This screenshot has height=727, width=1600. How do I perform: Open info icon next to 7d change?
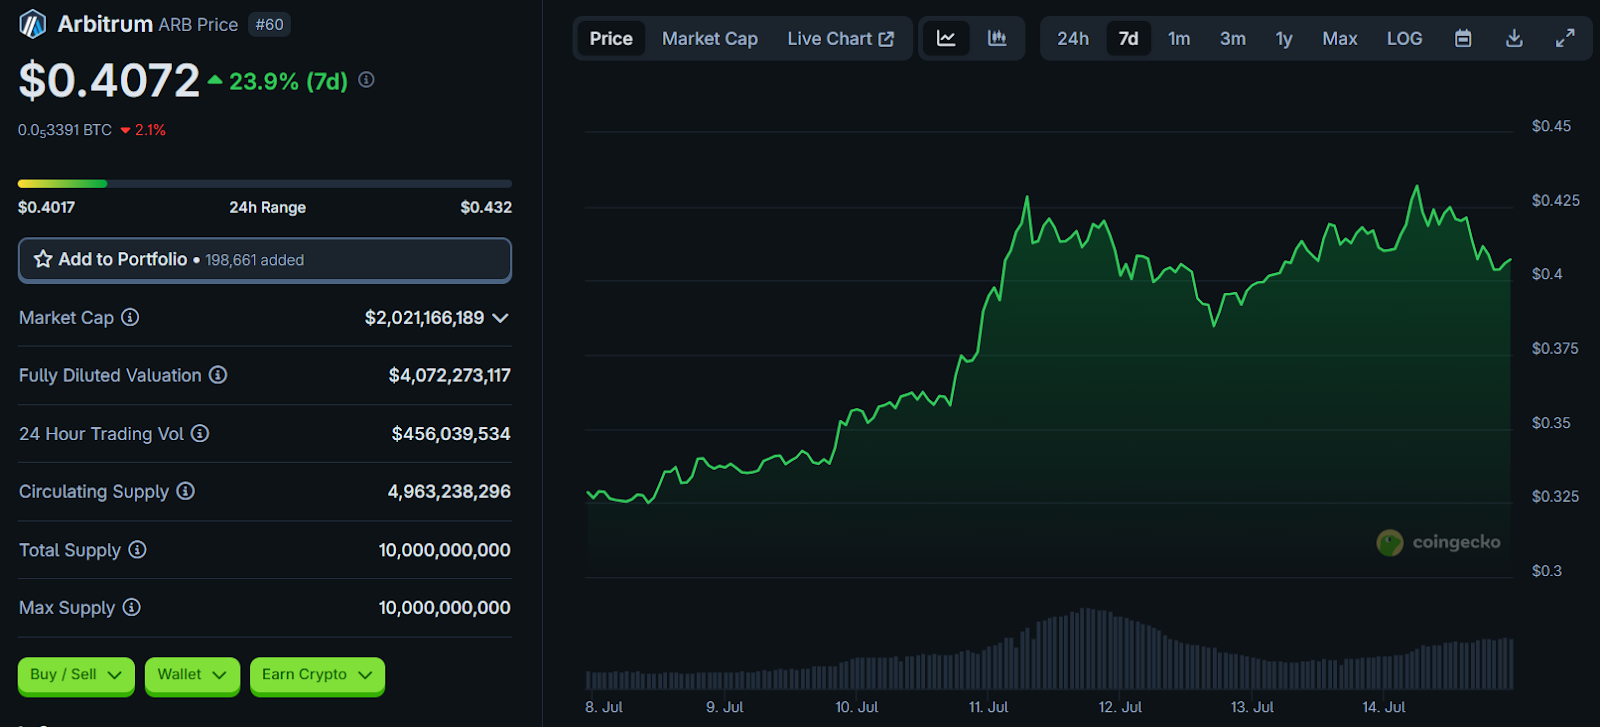tap(366, 80)
